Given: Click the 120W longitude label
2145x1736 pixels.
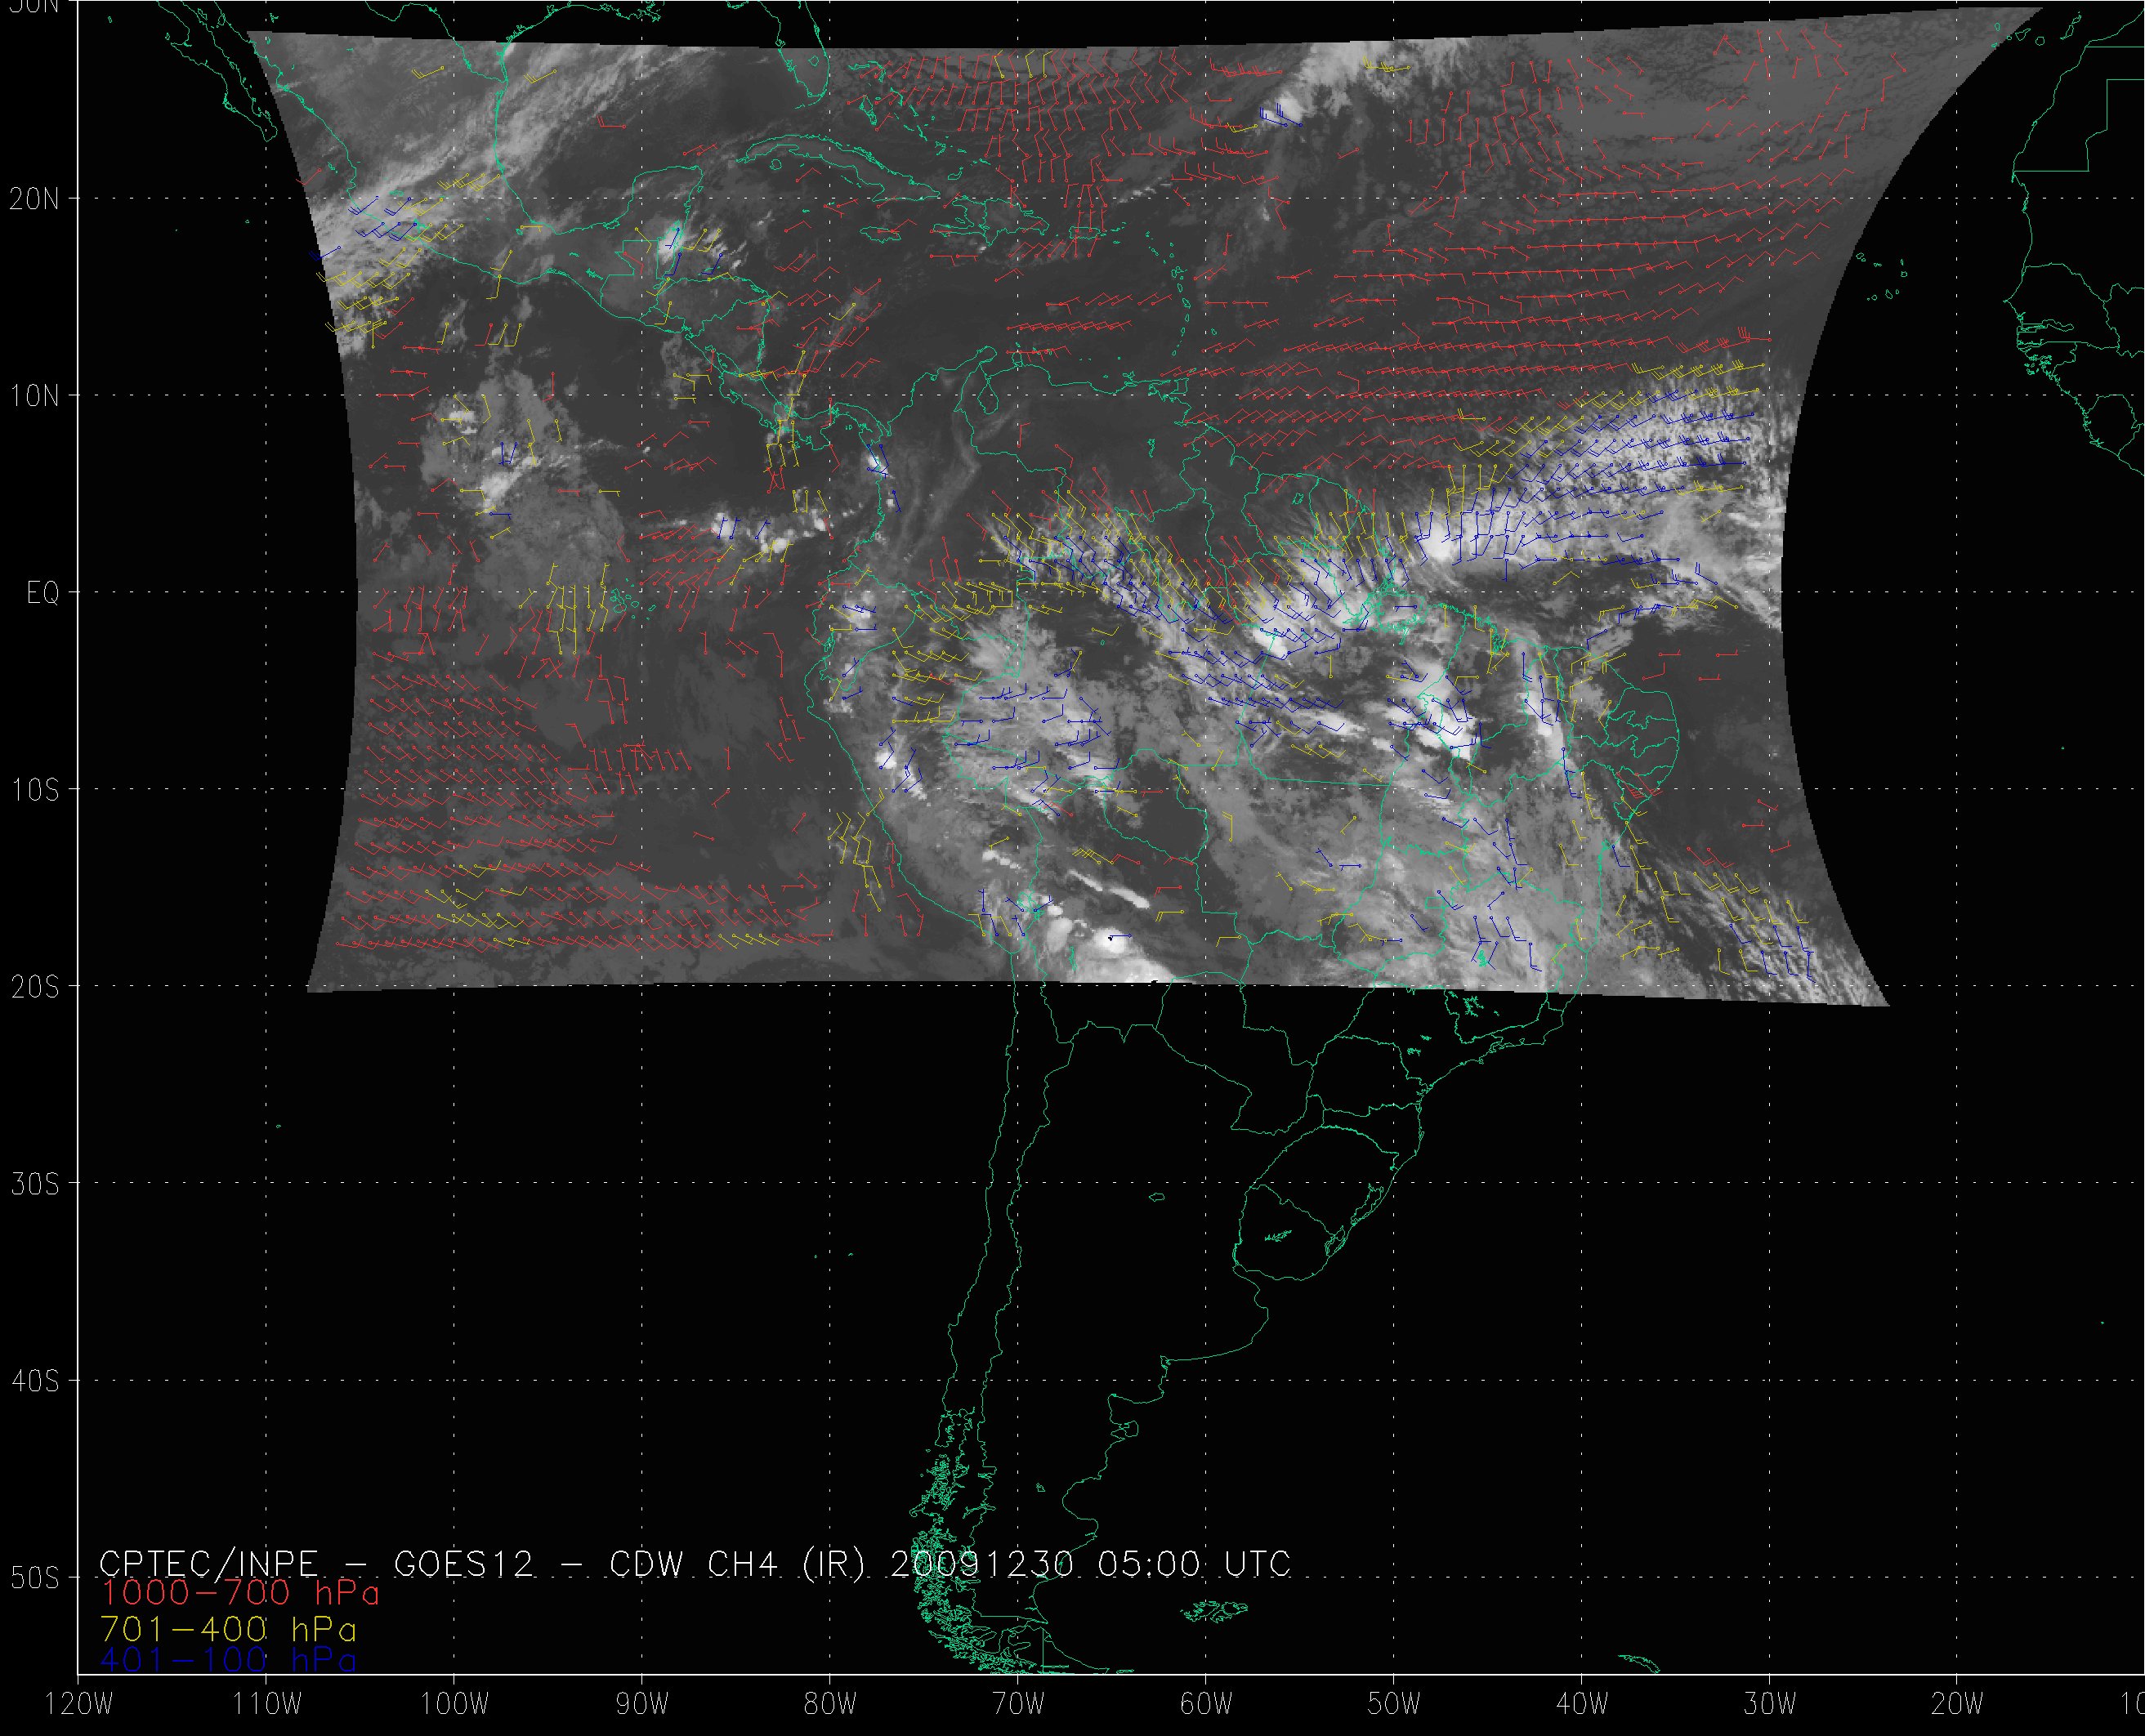Looking at the screenshot, I should [x=79, y=1706].
